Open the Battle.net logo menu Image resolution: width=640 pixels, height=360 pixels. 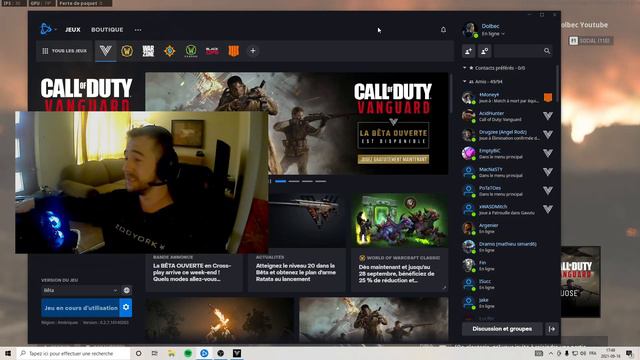[x=46, y=29]
